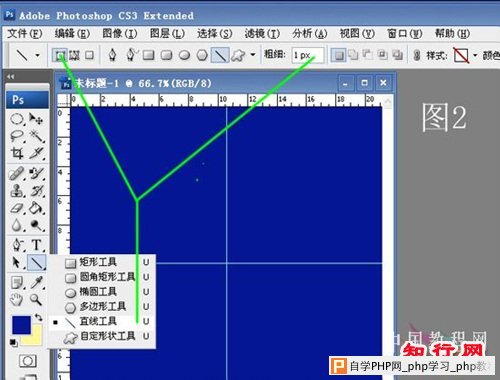Choose 矩形工具 from flyout

102,262
